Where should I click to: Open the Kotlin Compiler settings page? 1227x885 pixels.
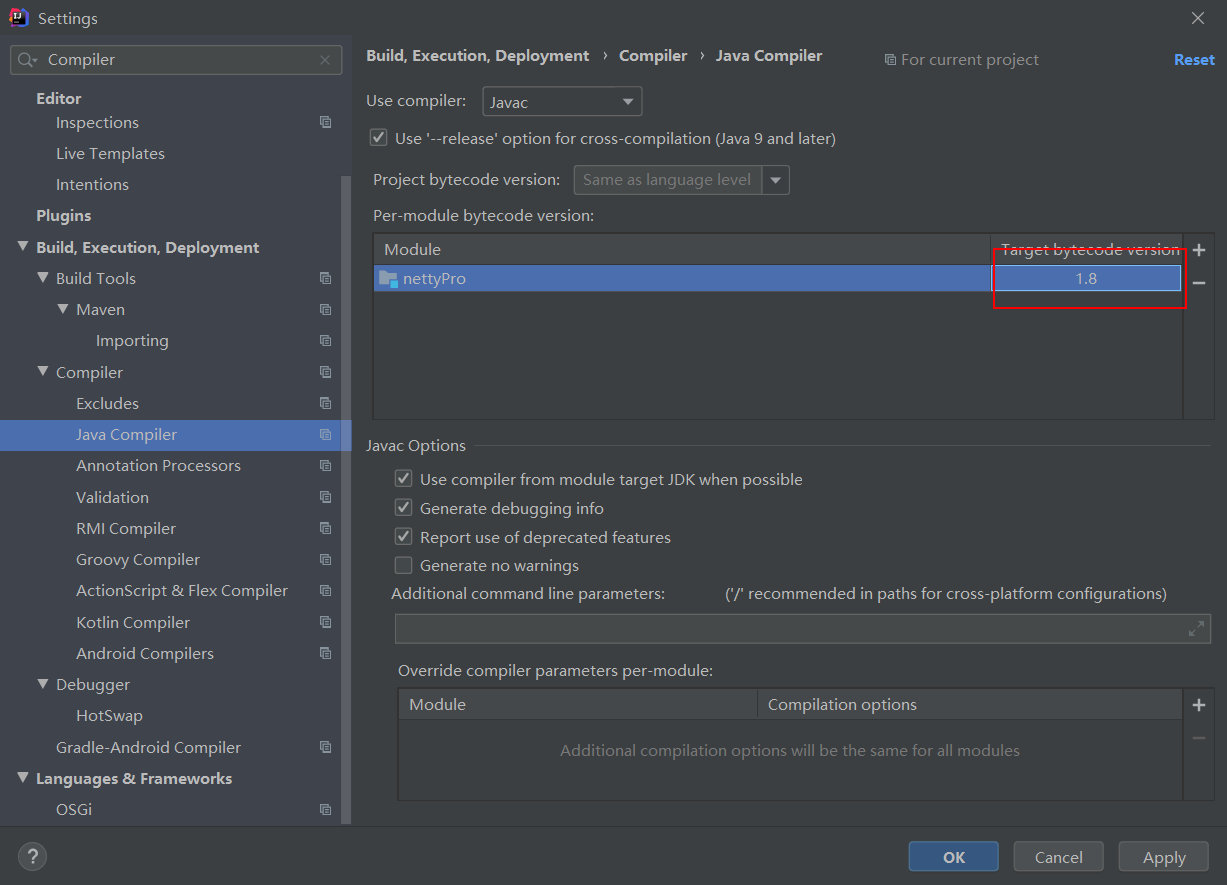(x=132, y=622)
